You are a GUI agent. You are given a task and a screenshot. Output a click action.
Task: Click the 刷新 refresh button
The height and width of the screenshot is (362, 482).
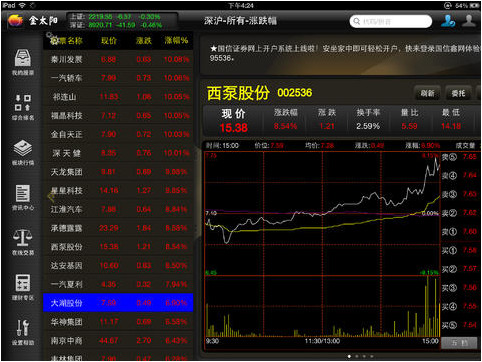pyautogui.click(x=427, y=93)
